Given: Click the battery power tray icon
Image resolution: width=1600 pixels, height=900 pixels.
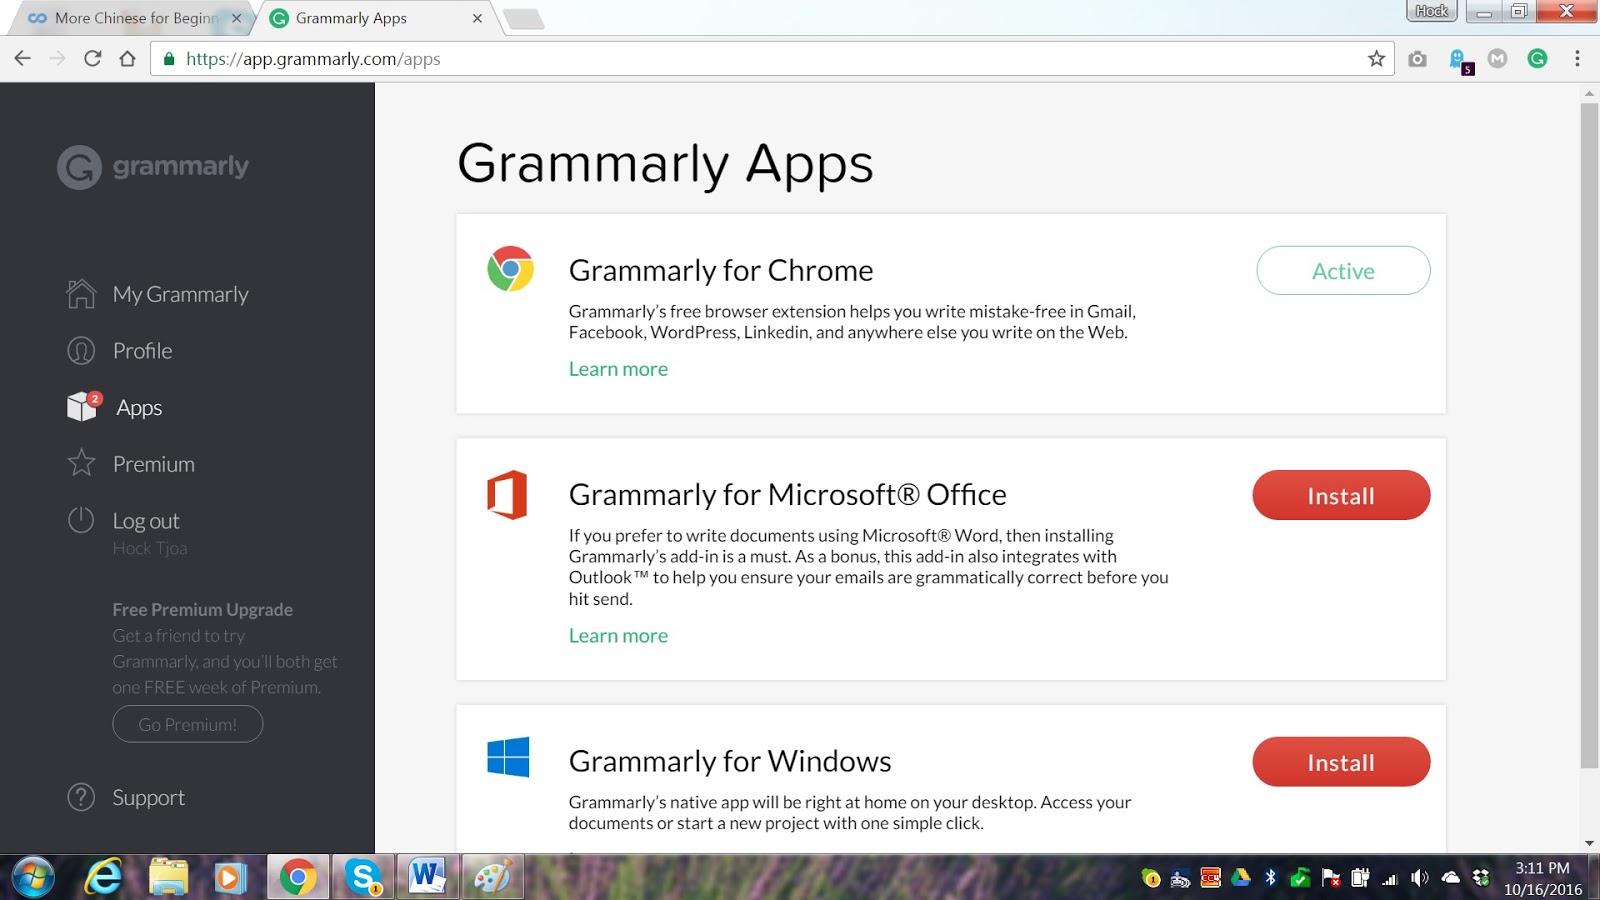Looking at the screenshot, I should (1360, 878).
